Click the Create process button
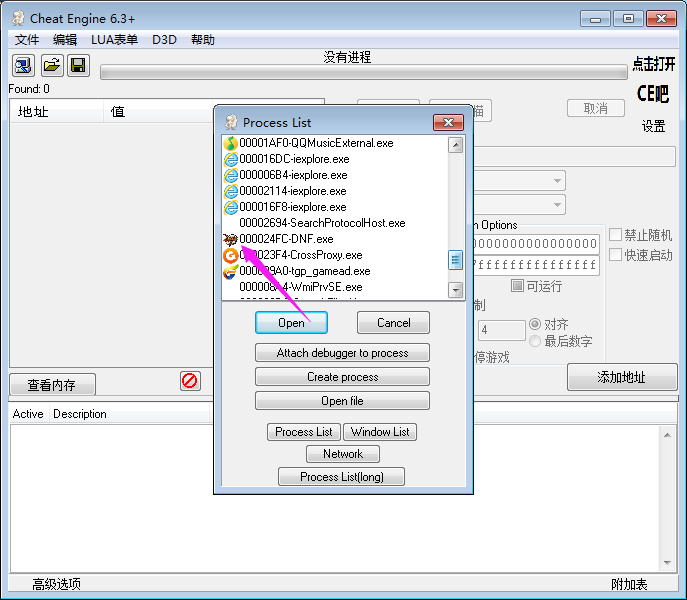 [x=342, y=376]
